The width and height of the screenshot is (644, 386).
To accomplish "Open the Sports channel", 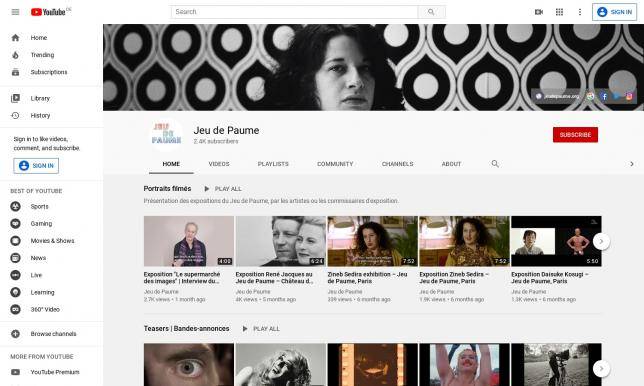I will click(x=51, y=207).
